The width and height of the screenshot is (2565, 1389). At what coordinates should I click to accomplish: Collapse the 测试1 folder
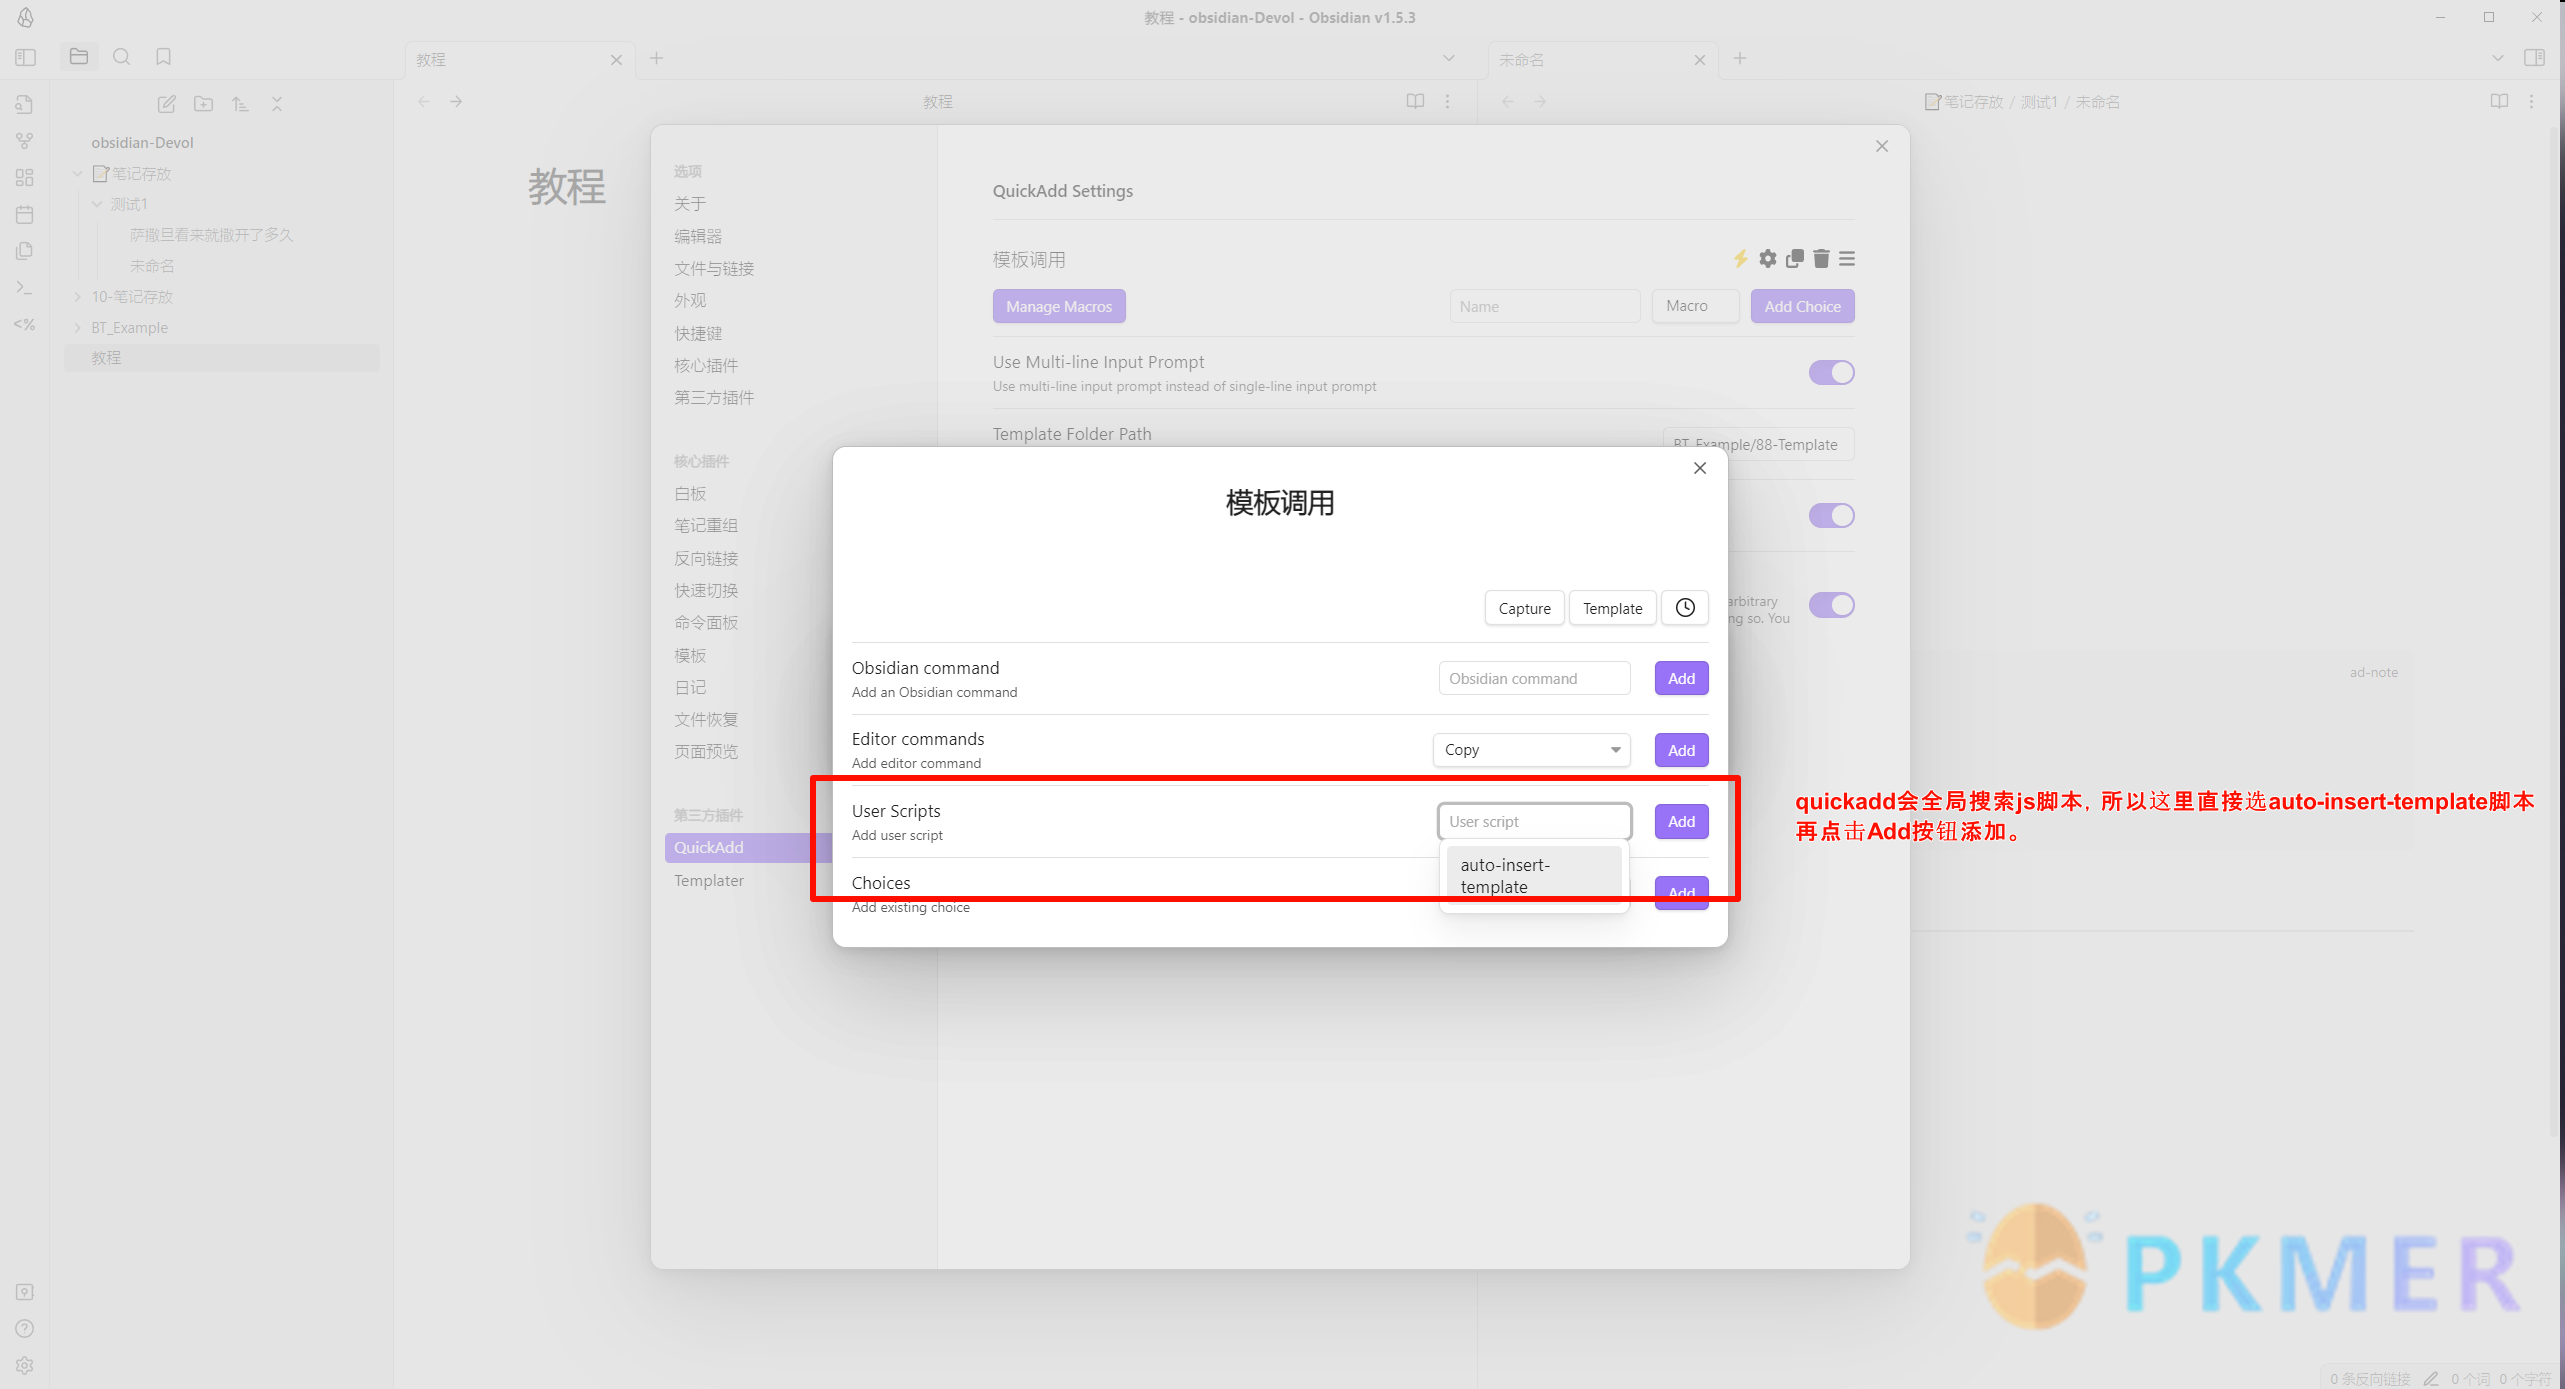click(97, 205)
